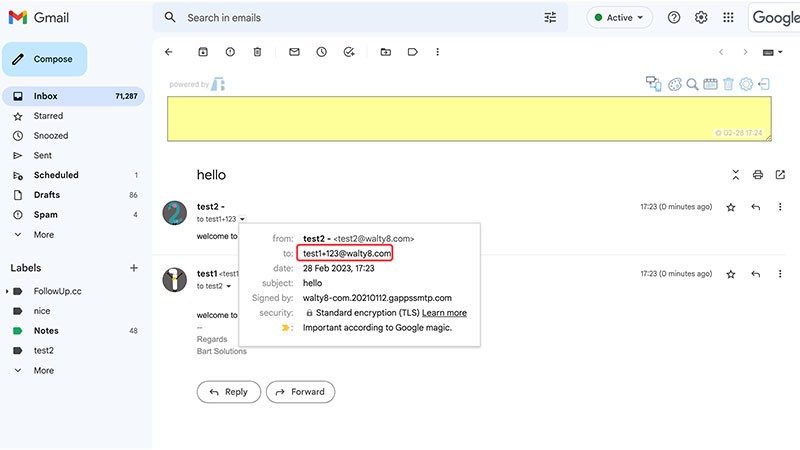Click the test1 sender avatar

[x=174, y=280]
